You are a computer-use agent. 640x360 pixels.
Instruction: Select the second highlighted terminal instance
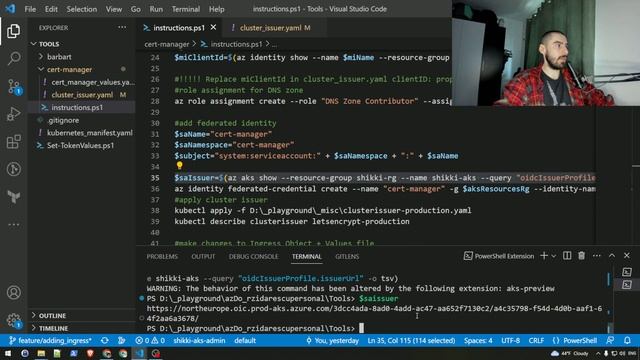pos(627,284)
